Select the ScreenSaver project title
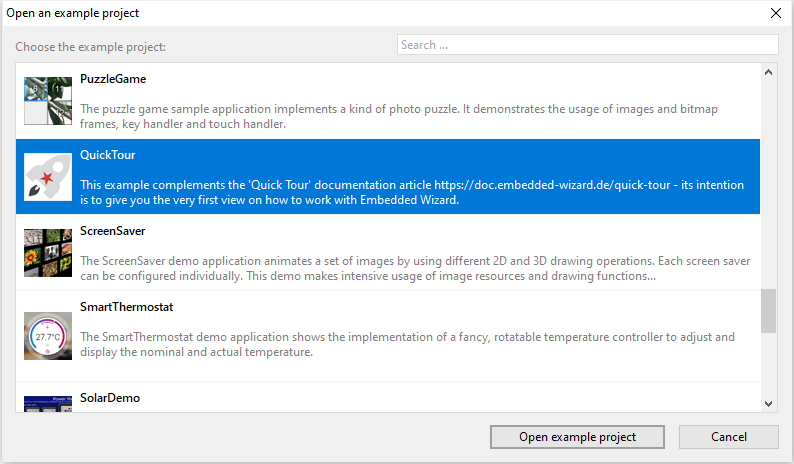Image resolution: width=794 pixels, height=464 pixels. pyautogui.click(x=112, y=231)
